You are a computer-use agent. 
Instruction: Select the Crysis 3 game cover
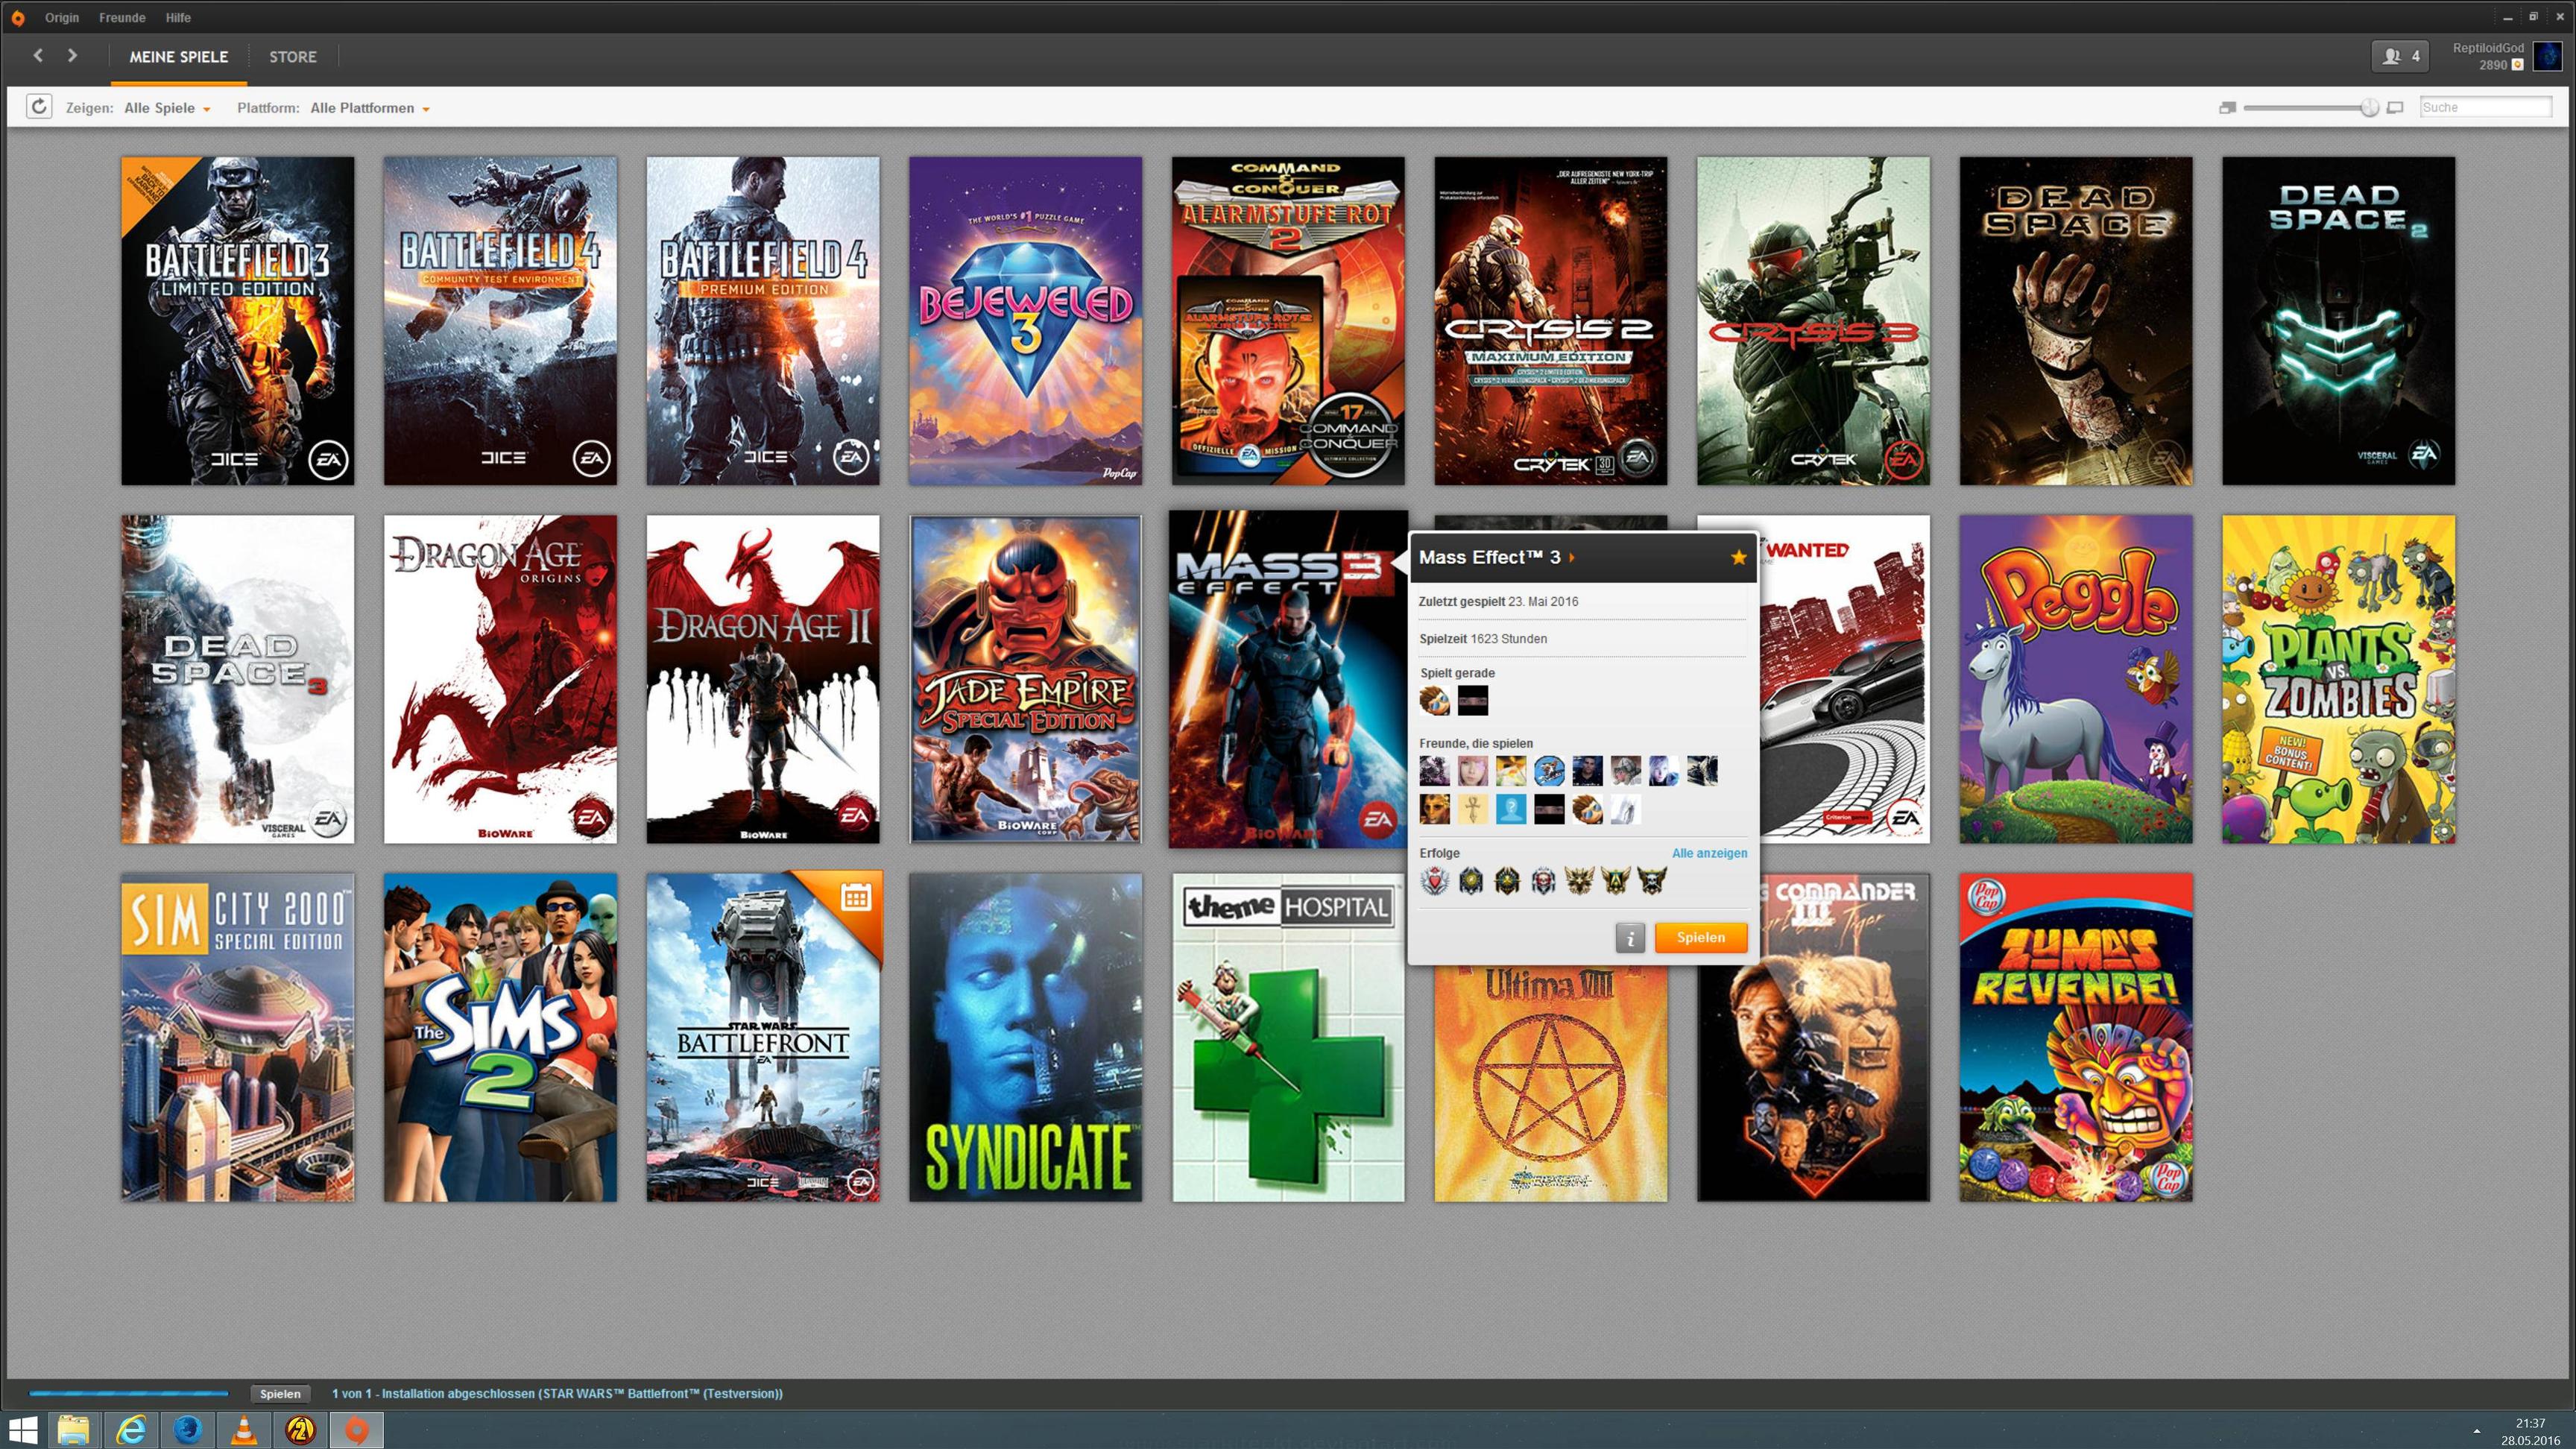[x=1813, y=321]
